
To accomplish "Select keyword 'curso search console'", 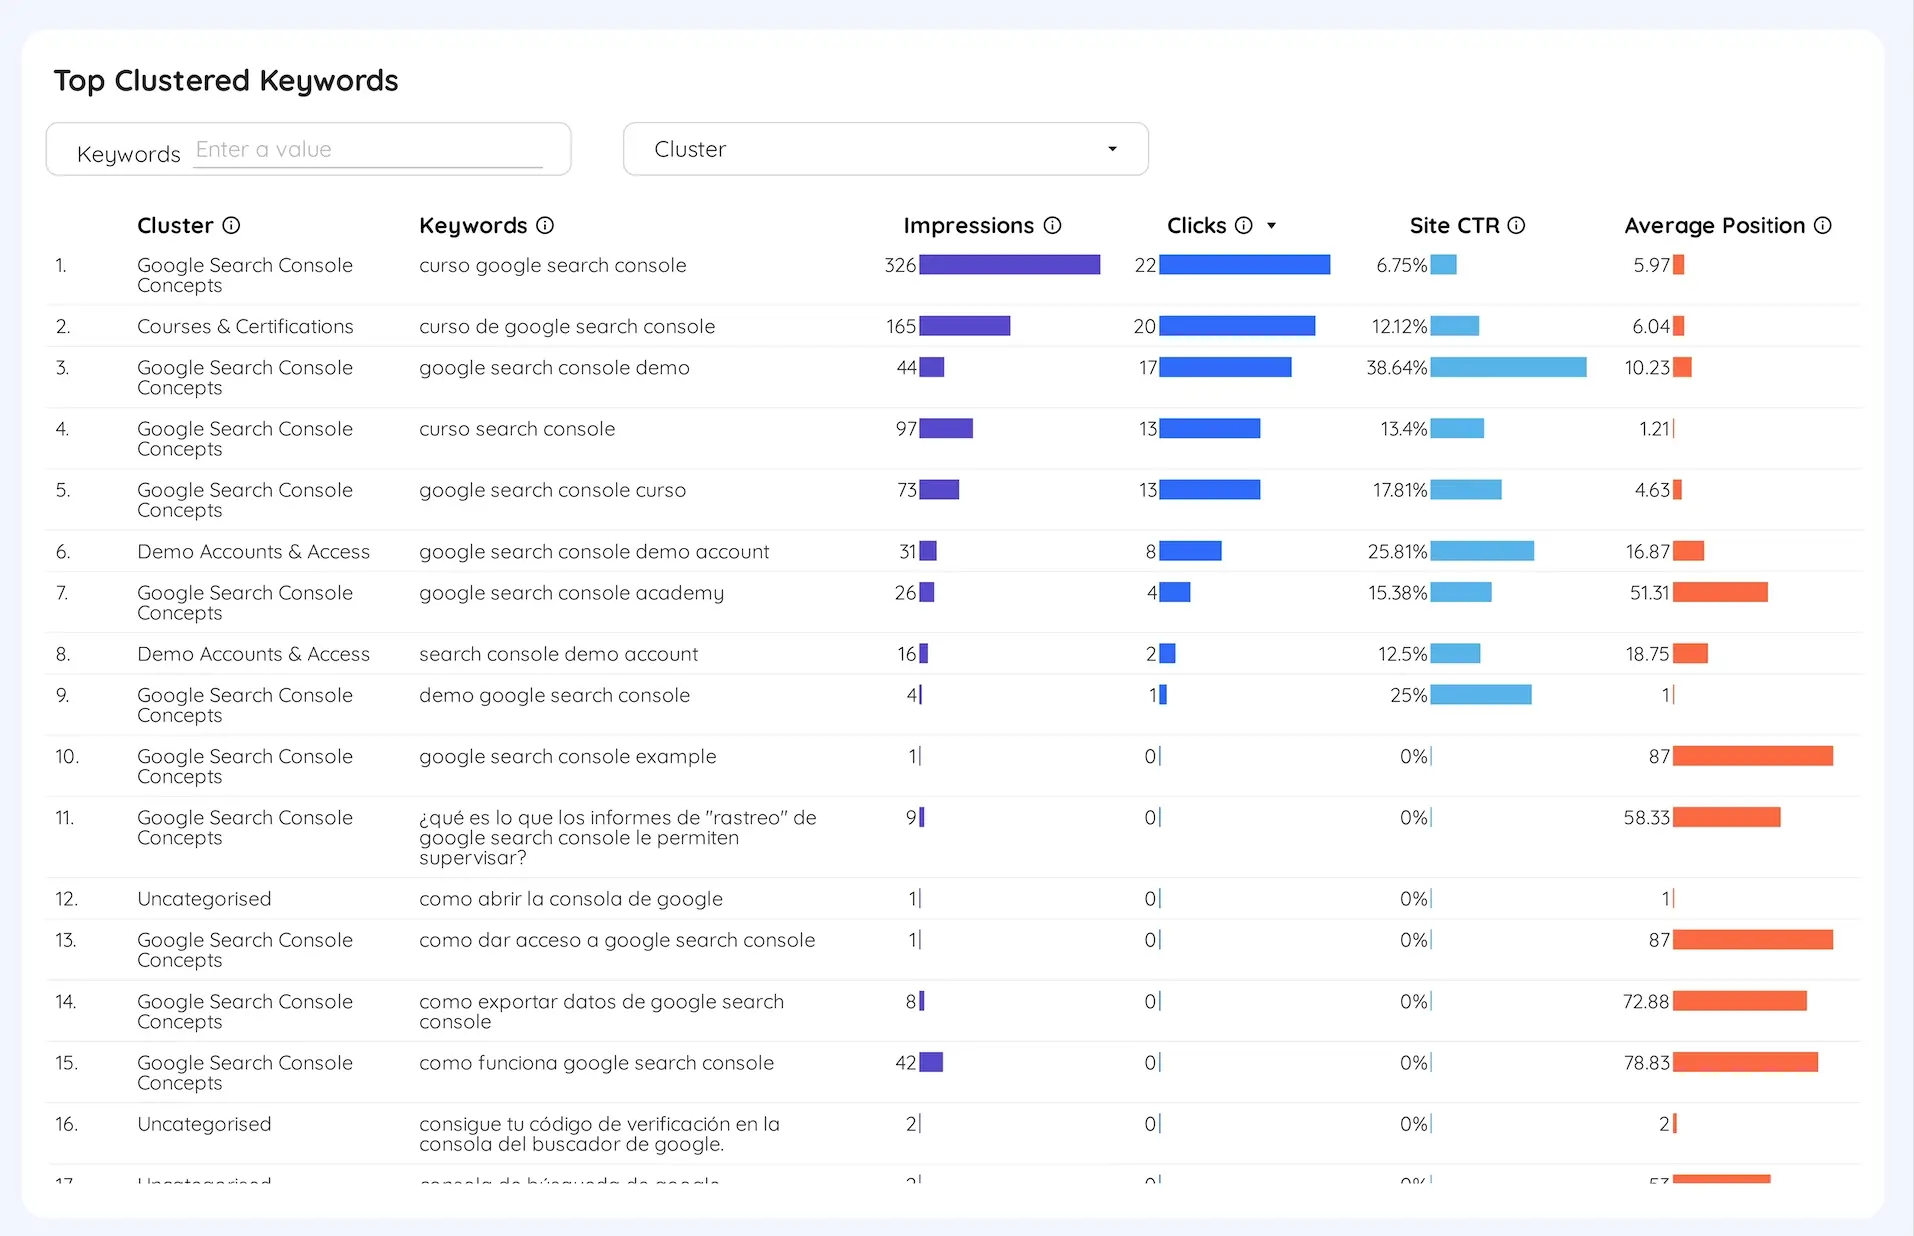I will coord(517,429).
